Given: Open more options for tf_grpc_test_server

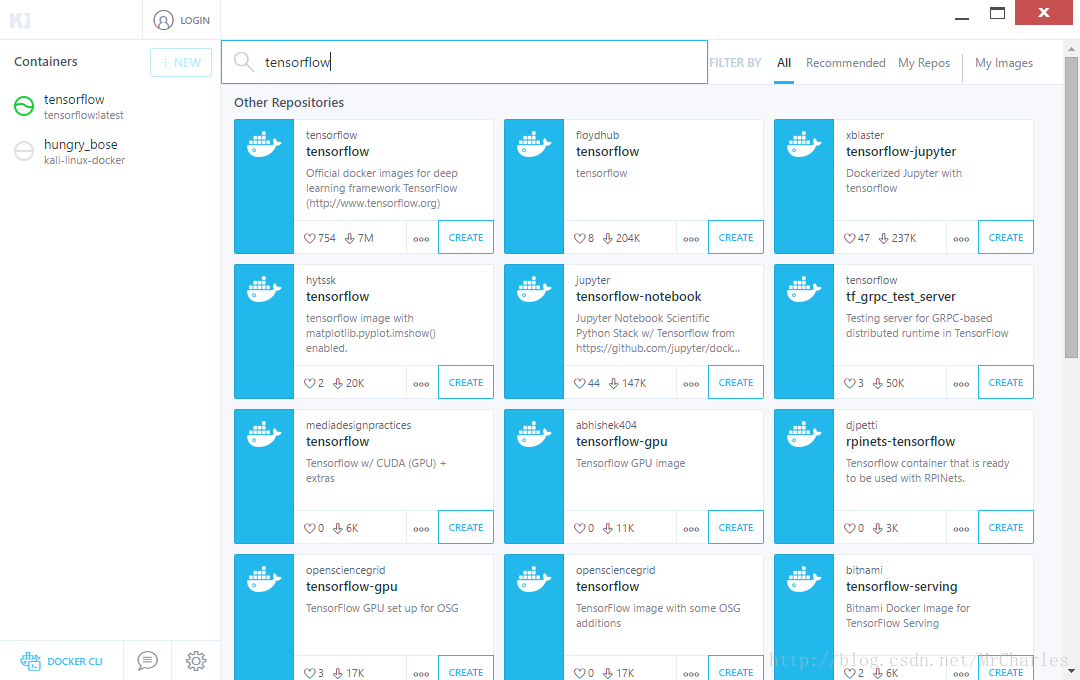Looking at the screenshot, I should 962,383.
